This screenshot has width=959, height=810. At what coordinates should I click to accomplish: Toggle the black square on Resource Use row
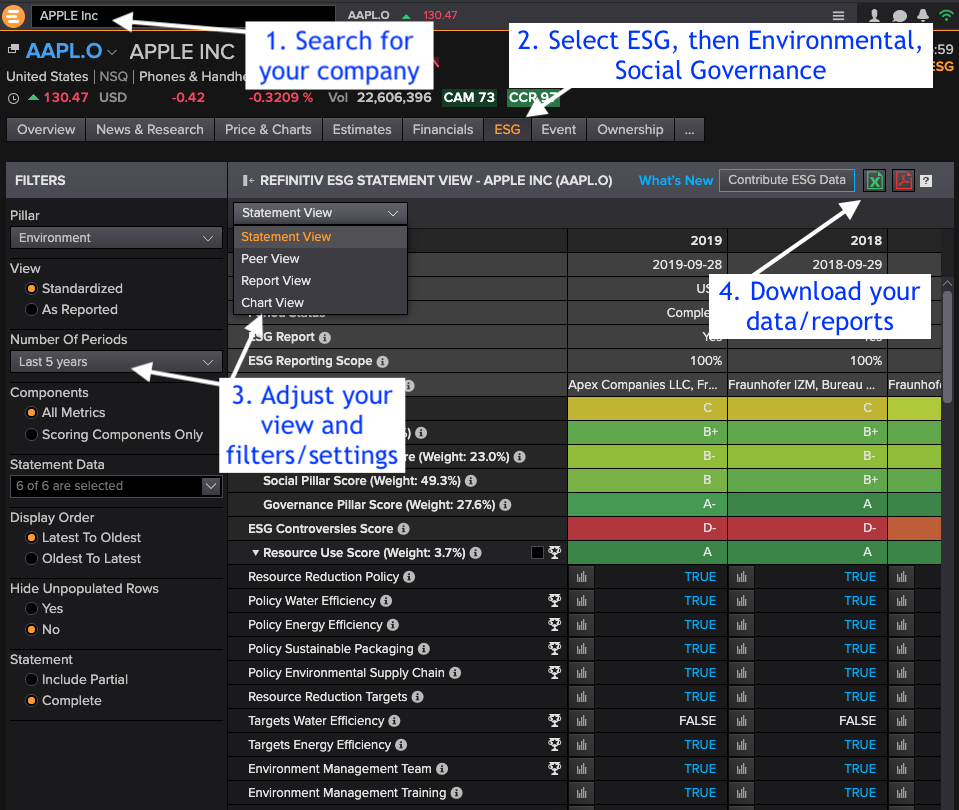point(538,552)
